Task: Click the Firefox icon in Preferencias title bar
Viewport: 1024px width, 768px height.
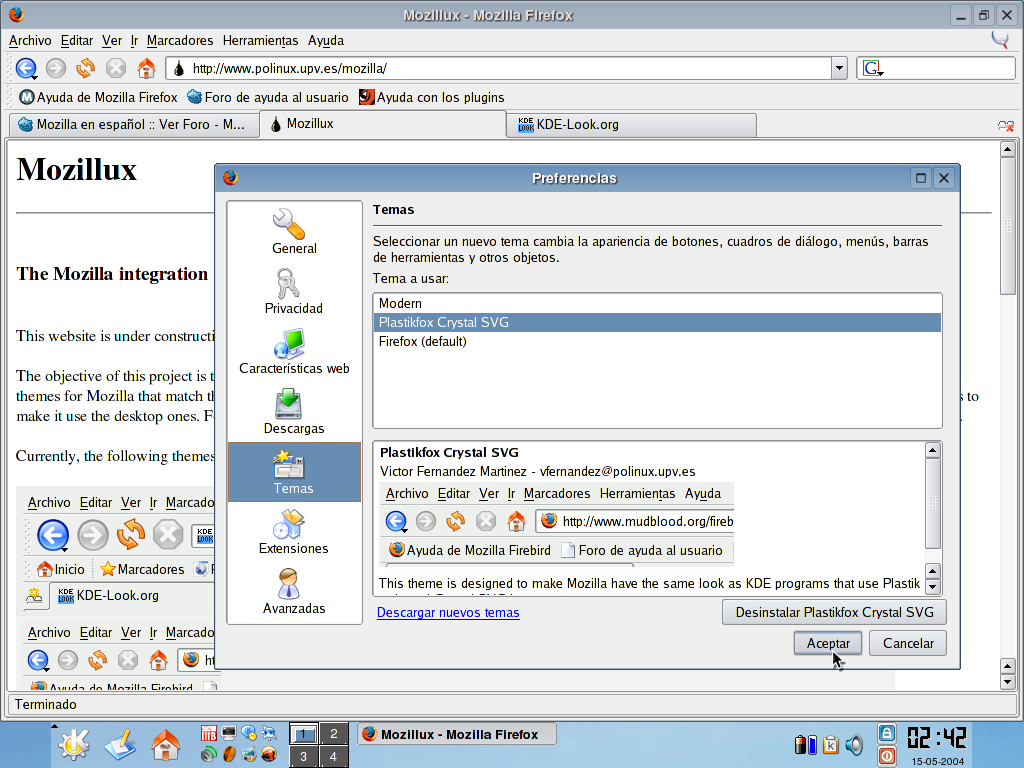Action: tap(231, 178)
